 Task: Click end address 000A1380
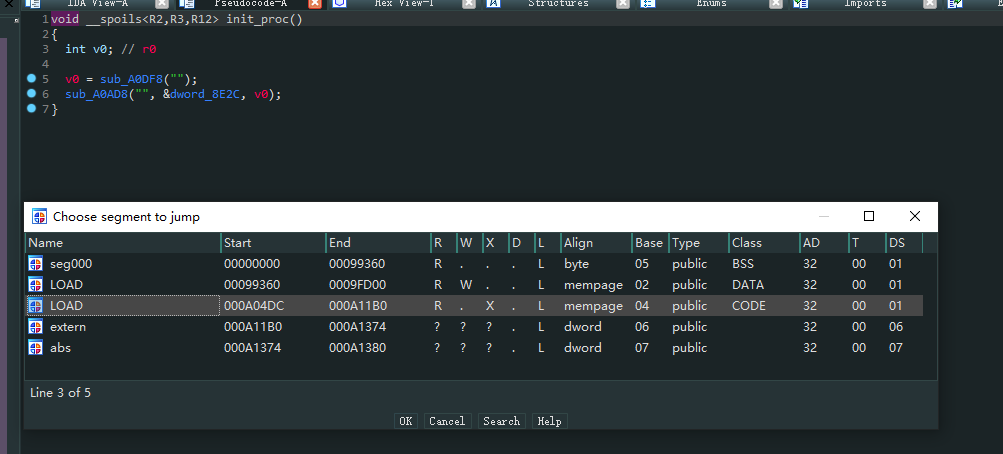(357, 348)
